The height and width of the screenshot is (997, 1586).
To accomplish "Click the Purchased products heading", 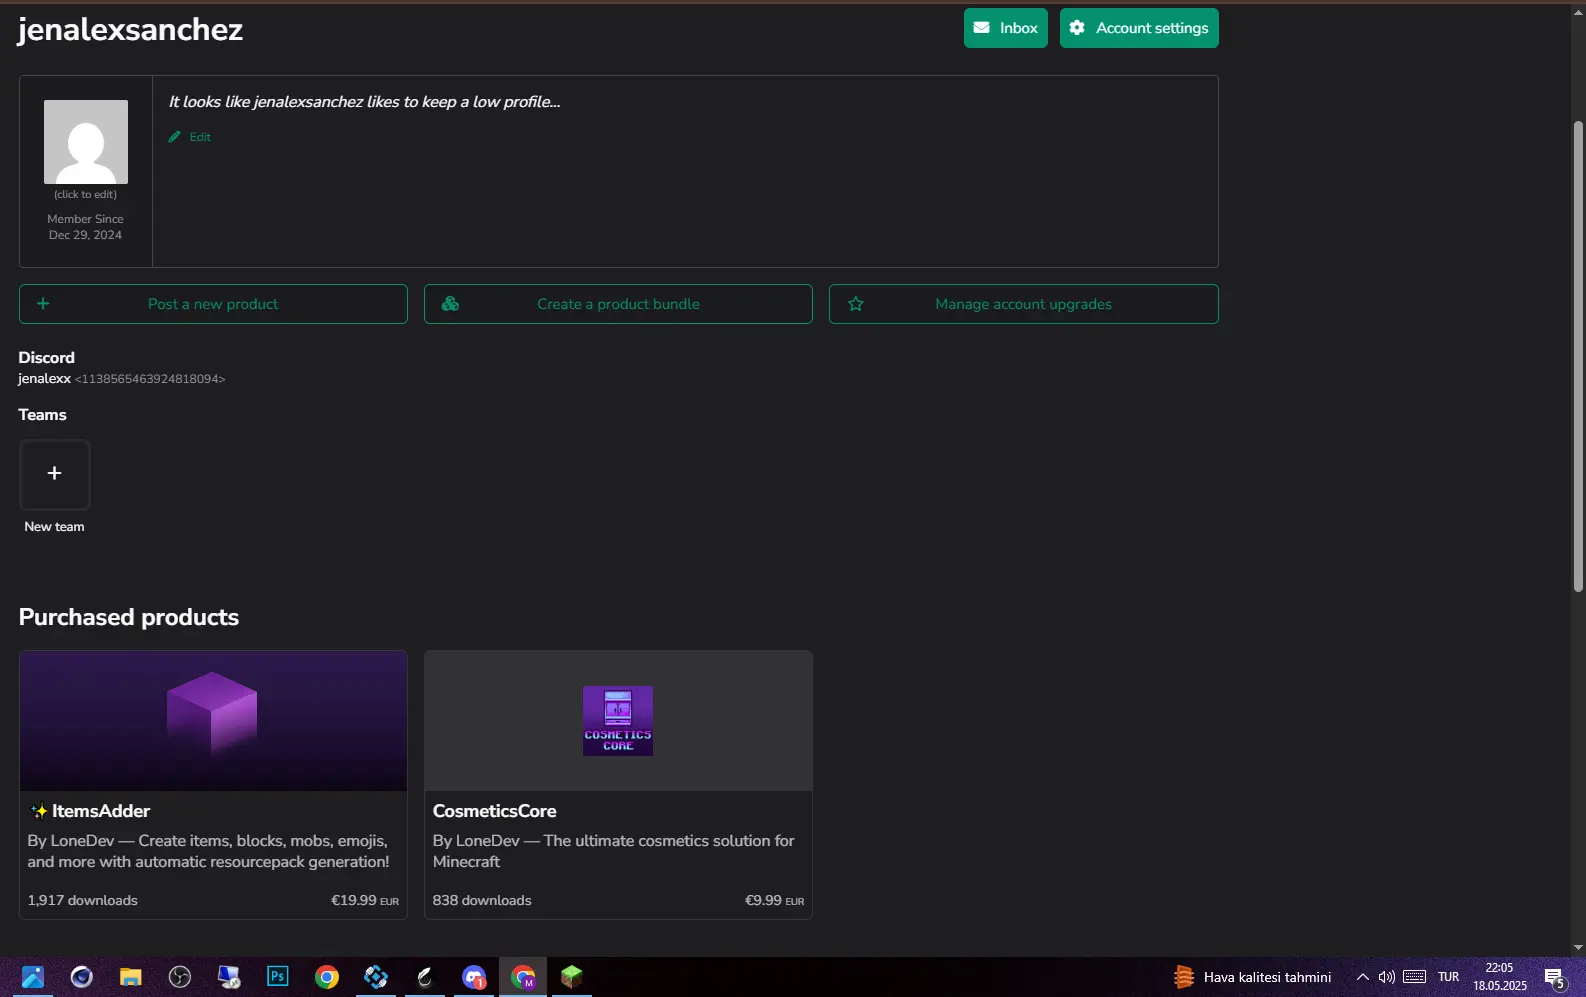I will [x=129, y=617].
